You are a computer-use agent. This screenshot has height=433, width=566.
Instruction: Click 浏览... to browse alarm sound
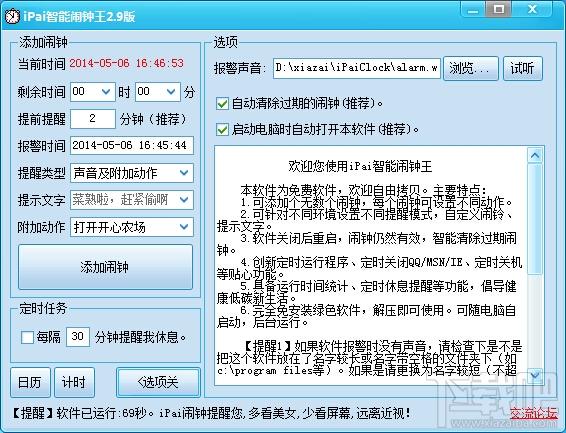click(x=471, y=68)
